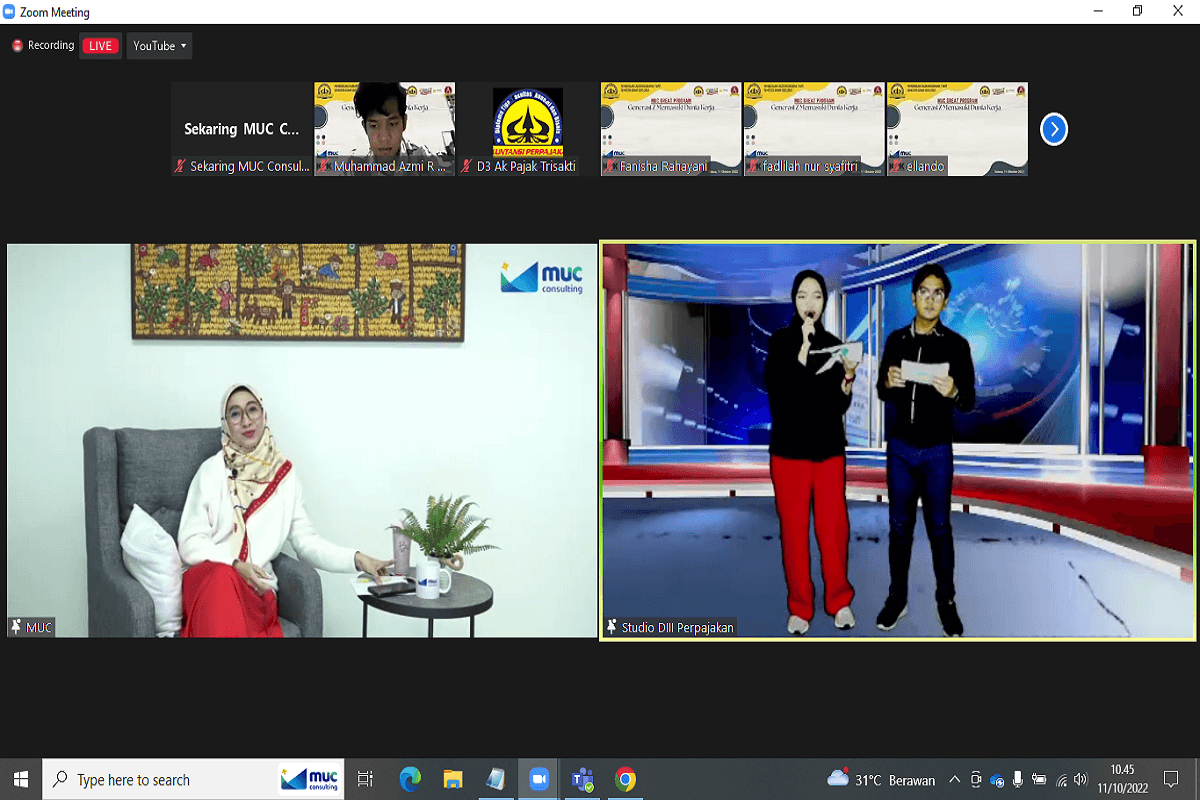Select fadlilah nur syafitri participant thumbnail

(x=814, y=129)
